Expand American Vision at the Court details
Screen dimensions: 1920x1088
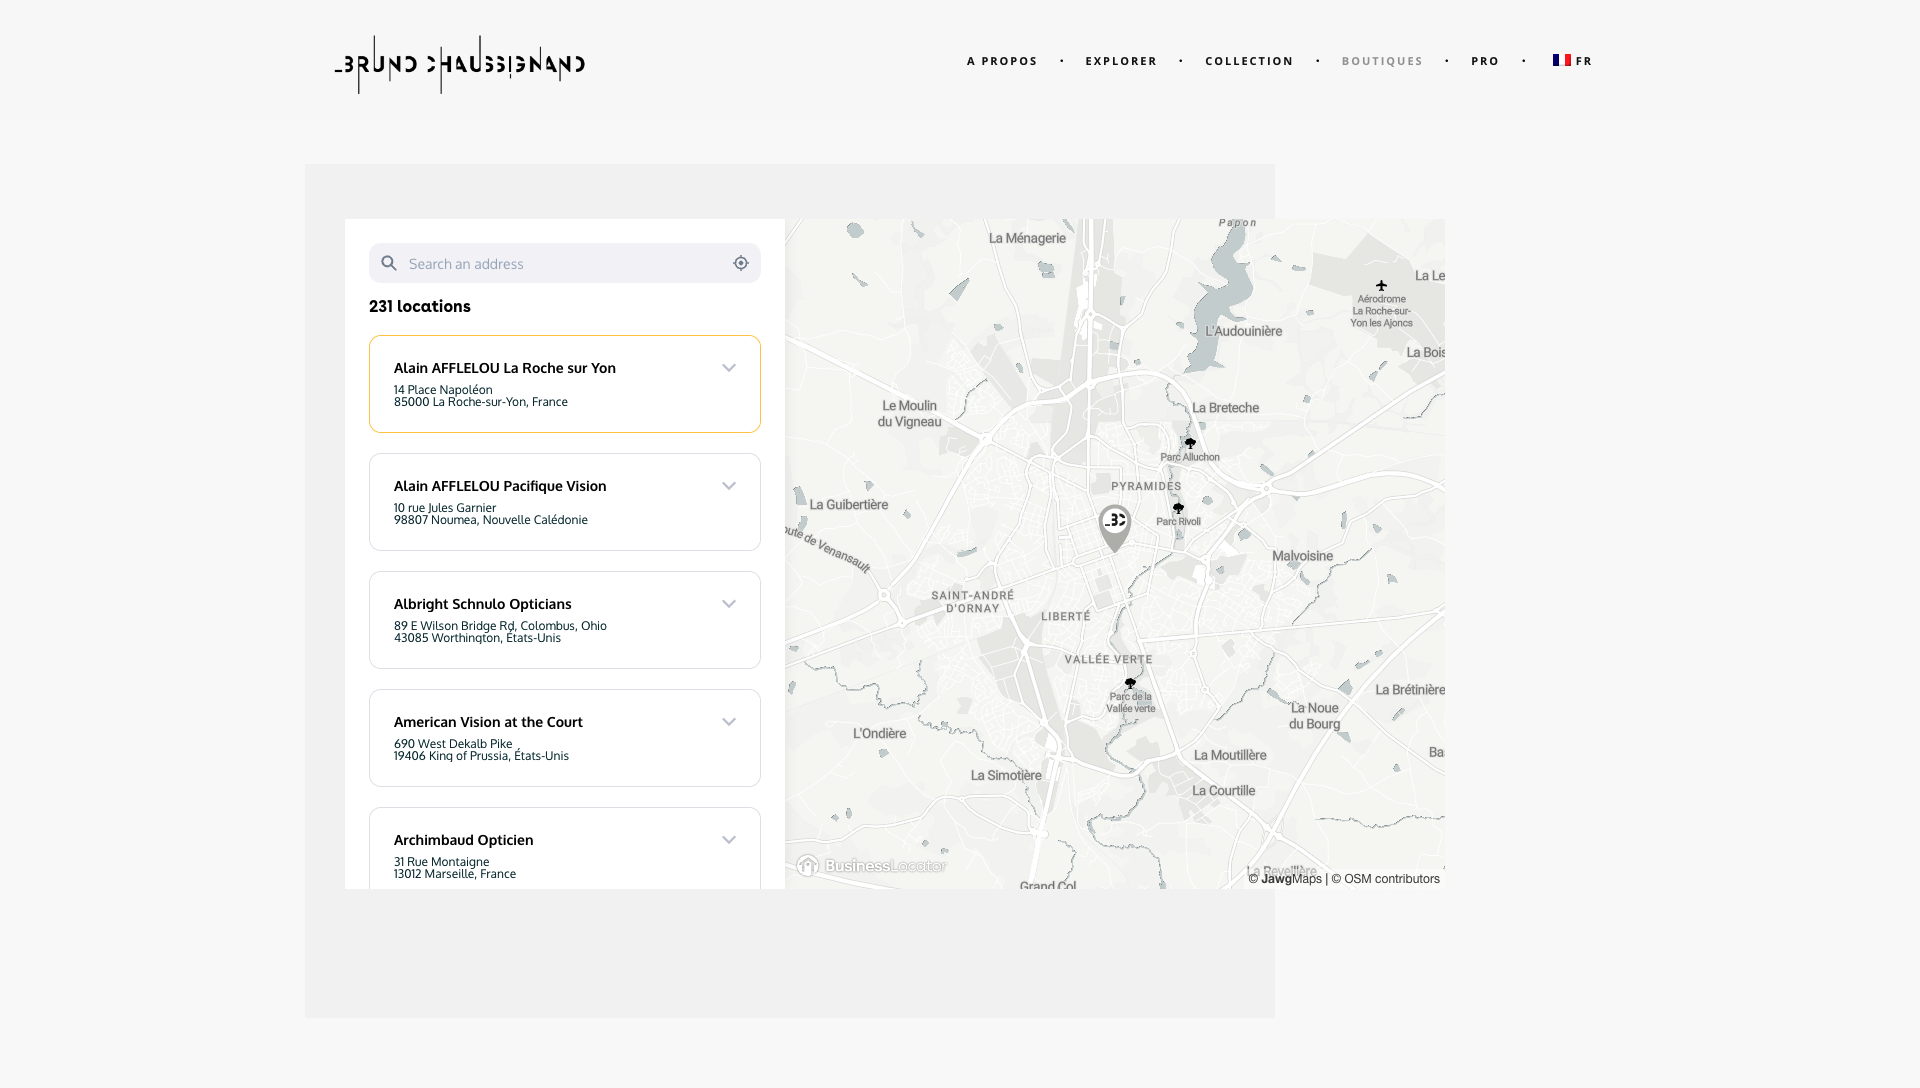pyautogui.click(x=729, y=722)
